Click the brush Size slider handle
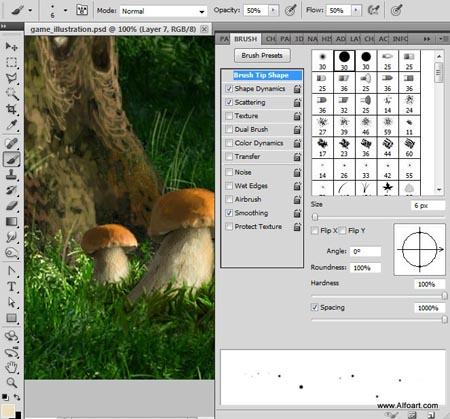The image size is (450, 419). tap(315, 217)
